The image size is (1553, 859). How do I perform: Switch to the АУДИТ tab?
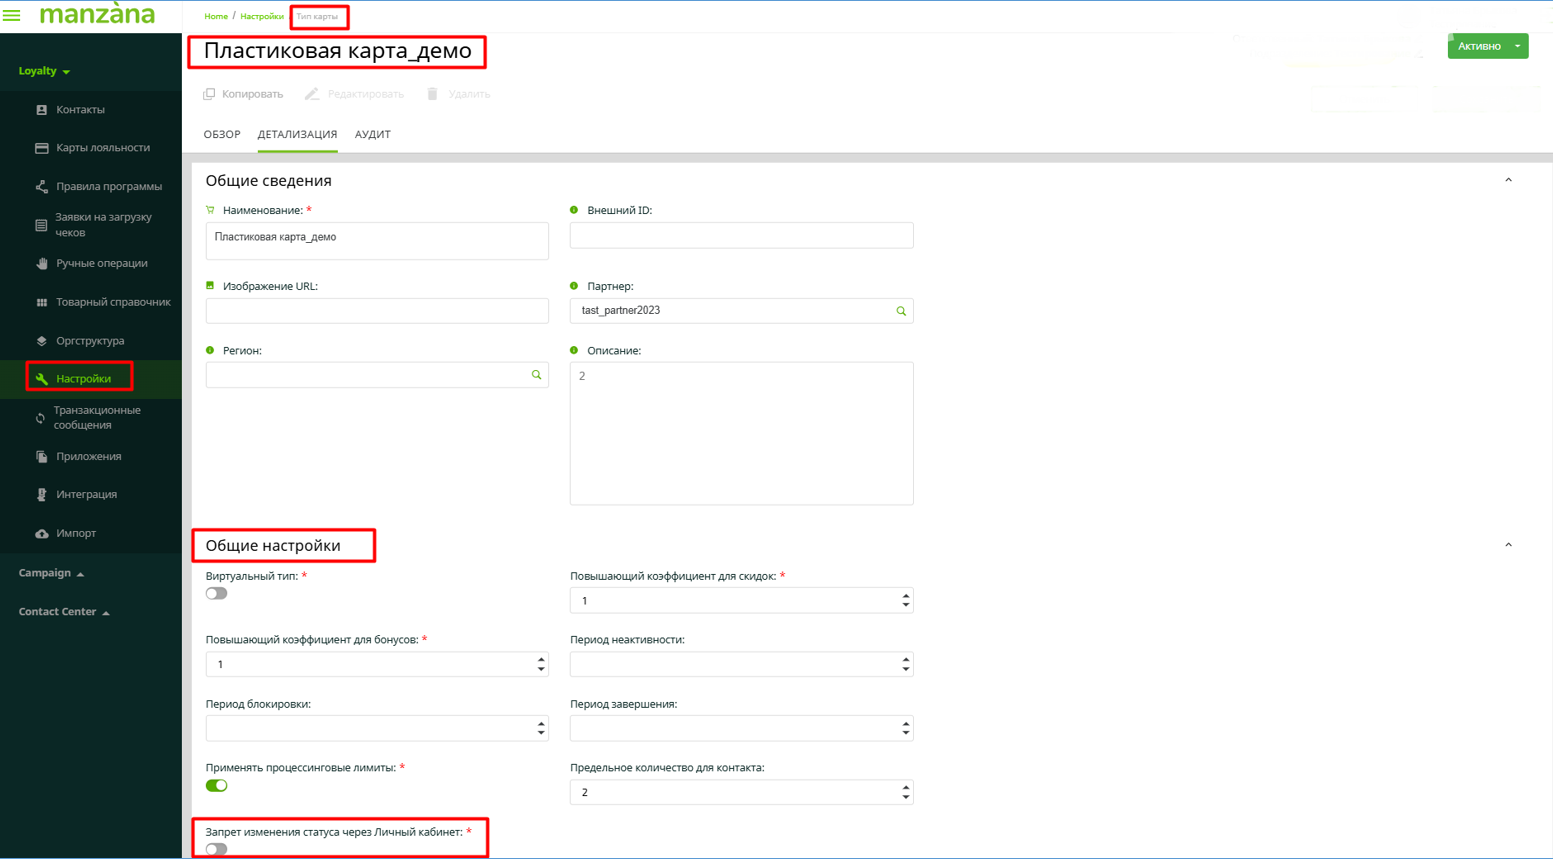point(372,135)
